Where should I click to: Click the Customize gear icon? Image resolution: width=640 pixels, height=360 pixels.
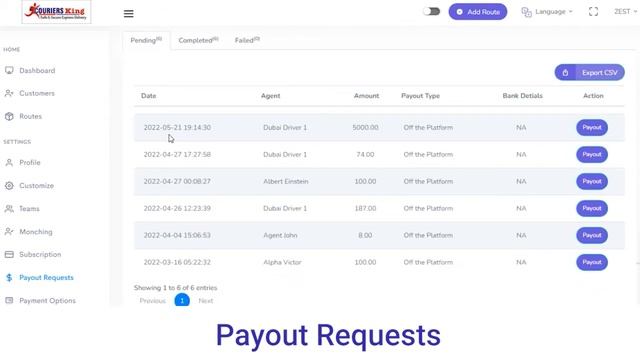point(9,186)
